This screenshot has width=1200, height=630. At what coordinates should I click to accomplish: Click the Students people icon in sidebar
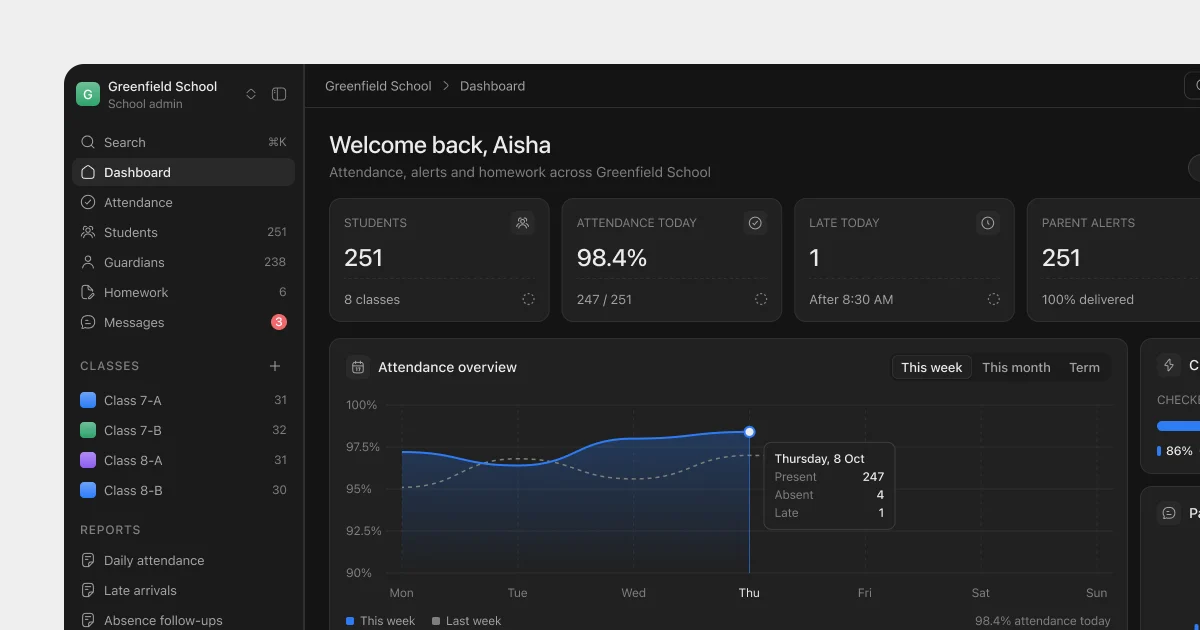(88, 232)
